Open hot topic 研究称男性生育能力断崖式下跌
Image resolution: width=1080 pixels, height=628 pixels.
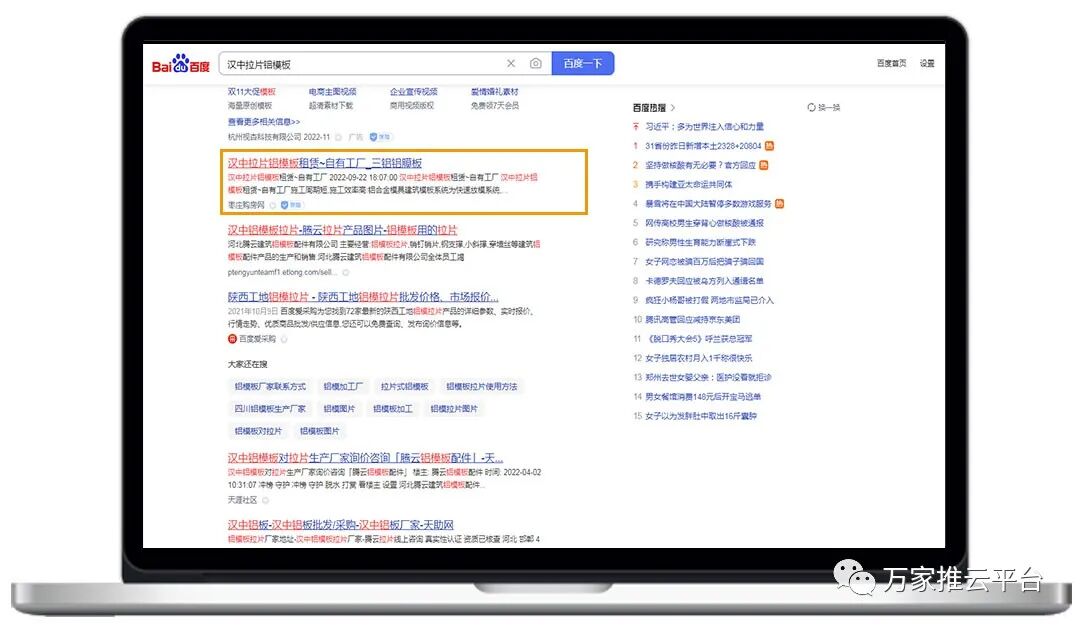[700, 242]
